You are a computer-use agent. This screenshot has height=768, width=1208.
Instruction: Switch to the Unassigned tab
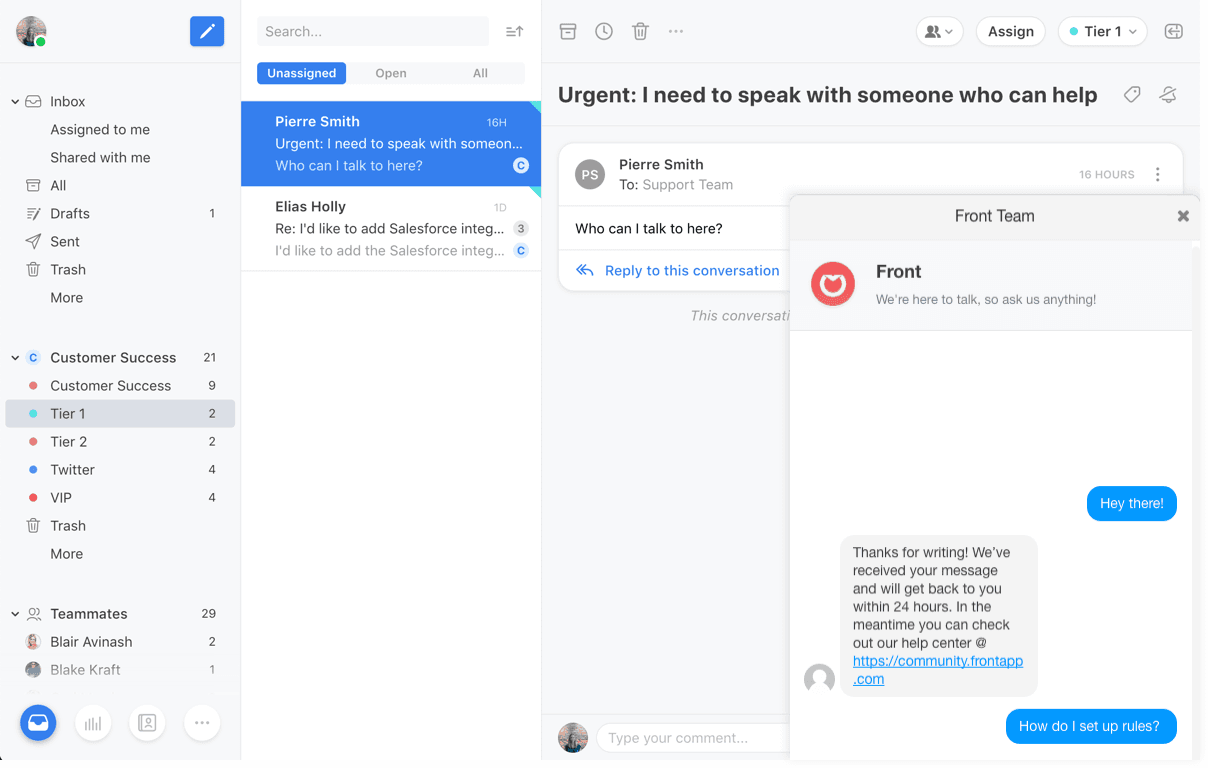point(302,73)
